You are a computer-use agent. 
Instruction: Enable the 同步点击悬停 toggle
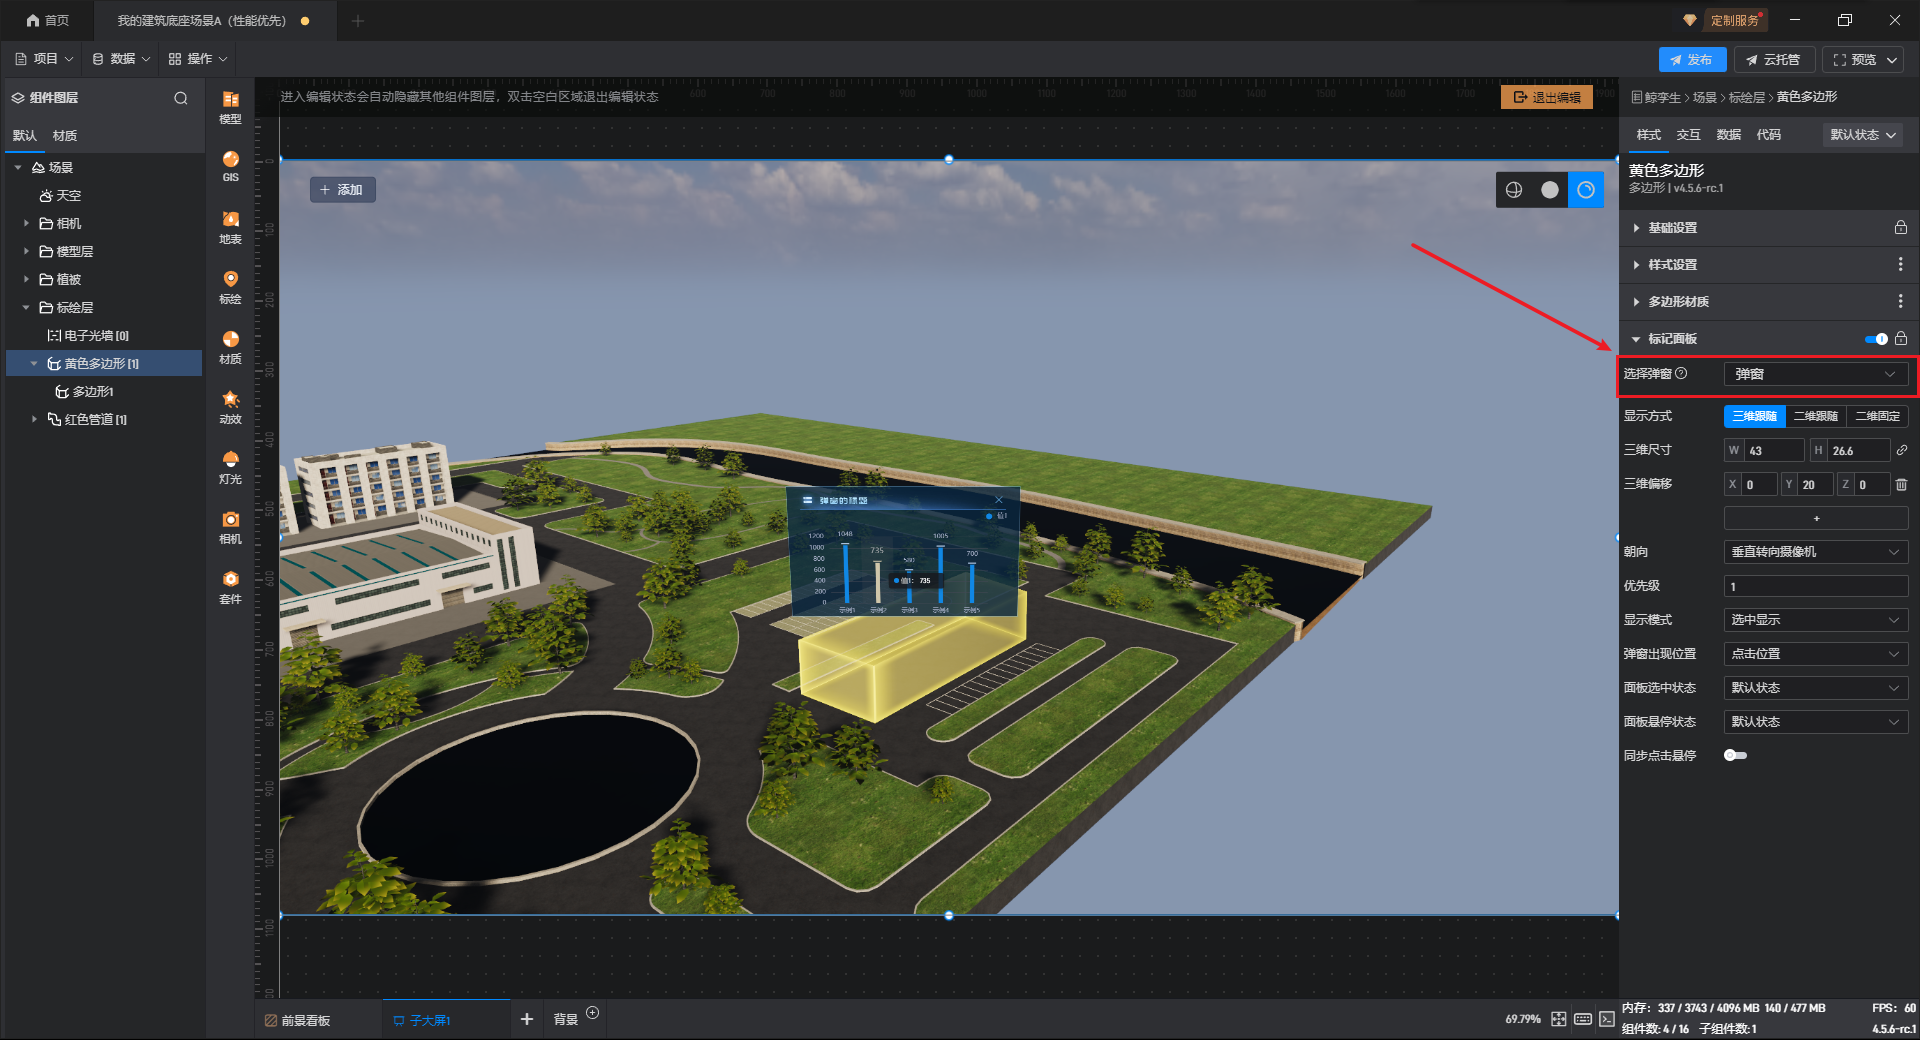click(x=1735, y=756)
